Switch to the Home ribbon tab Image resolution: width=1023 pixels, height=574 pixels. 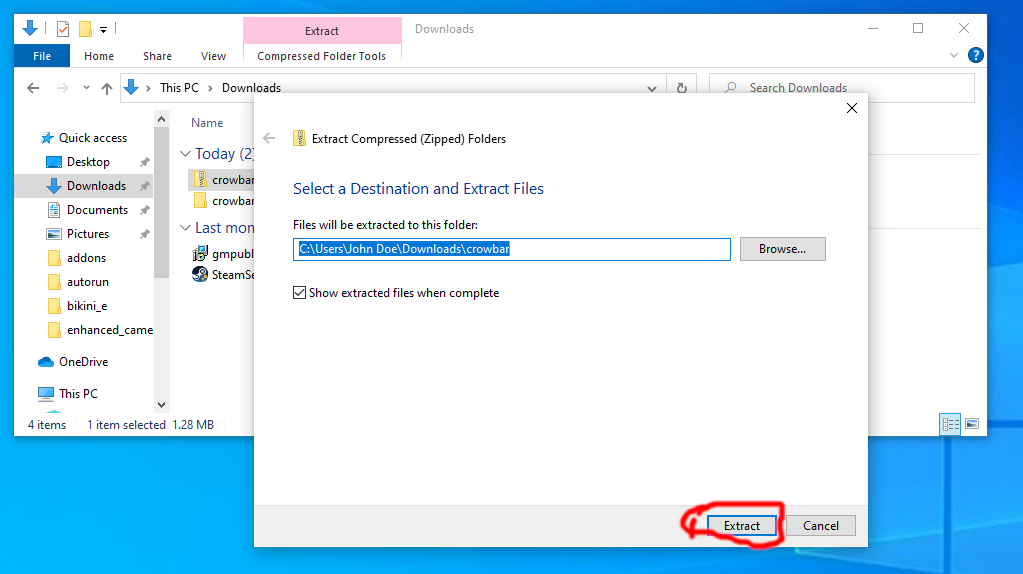coord(99,56)
